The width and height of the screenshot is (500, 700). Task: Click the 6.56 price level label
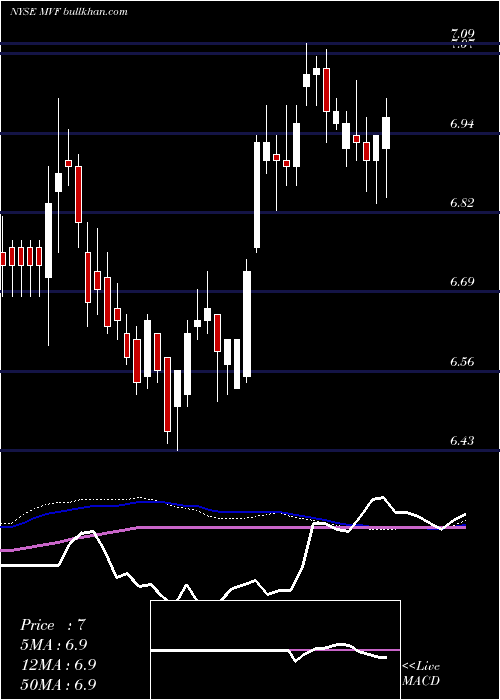[x=462, y=361]
